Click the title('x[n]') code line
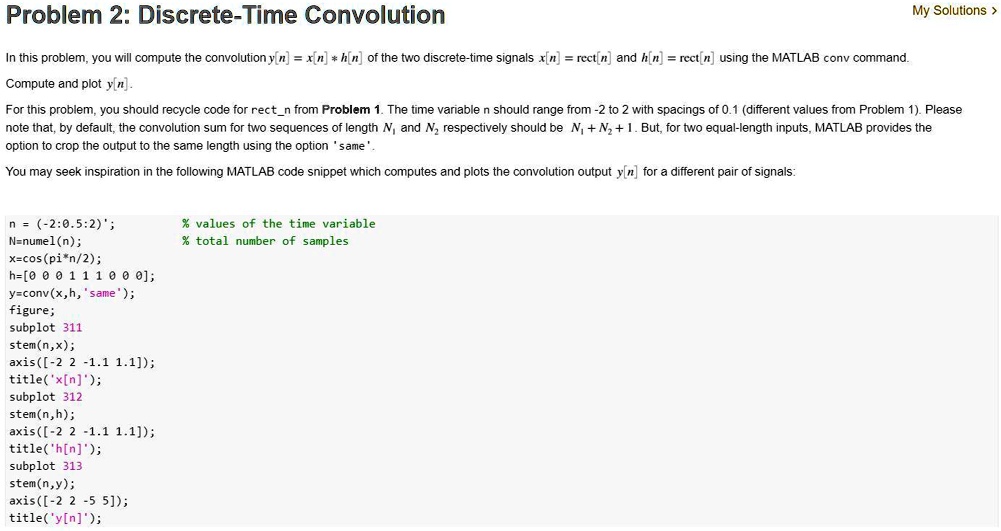 56,380
